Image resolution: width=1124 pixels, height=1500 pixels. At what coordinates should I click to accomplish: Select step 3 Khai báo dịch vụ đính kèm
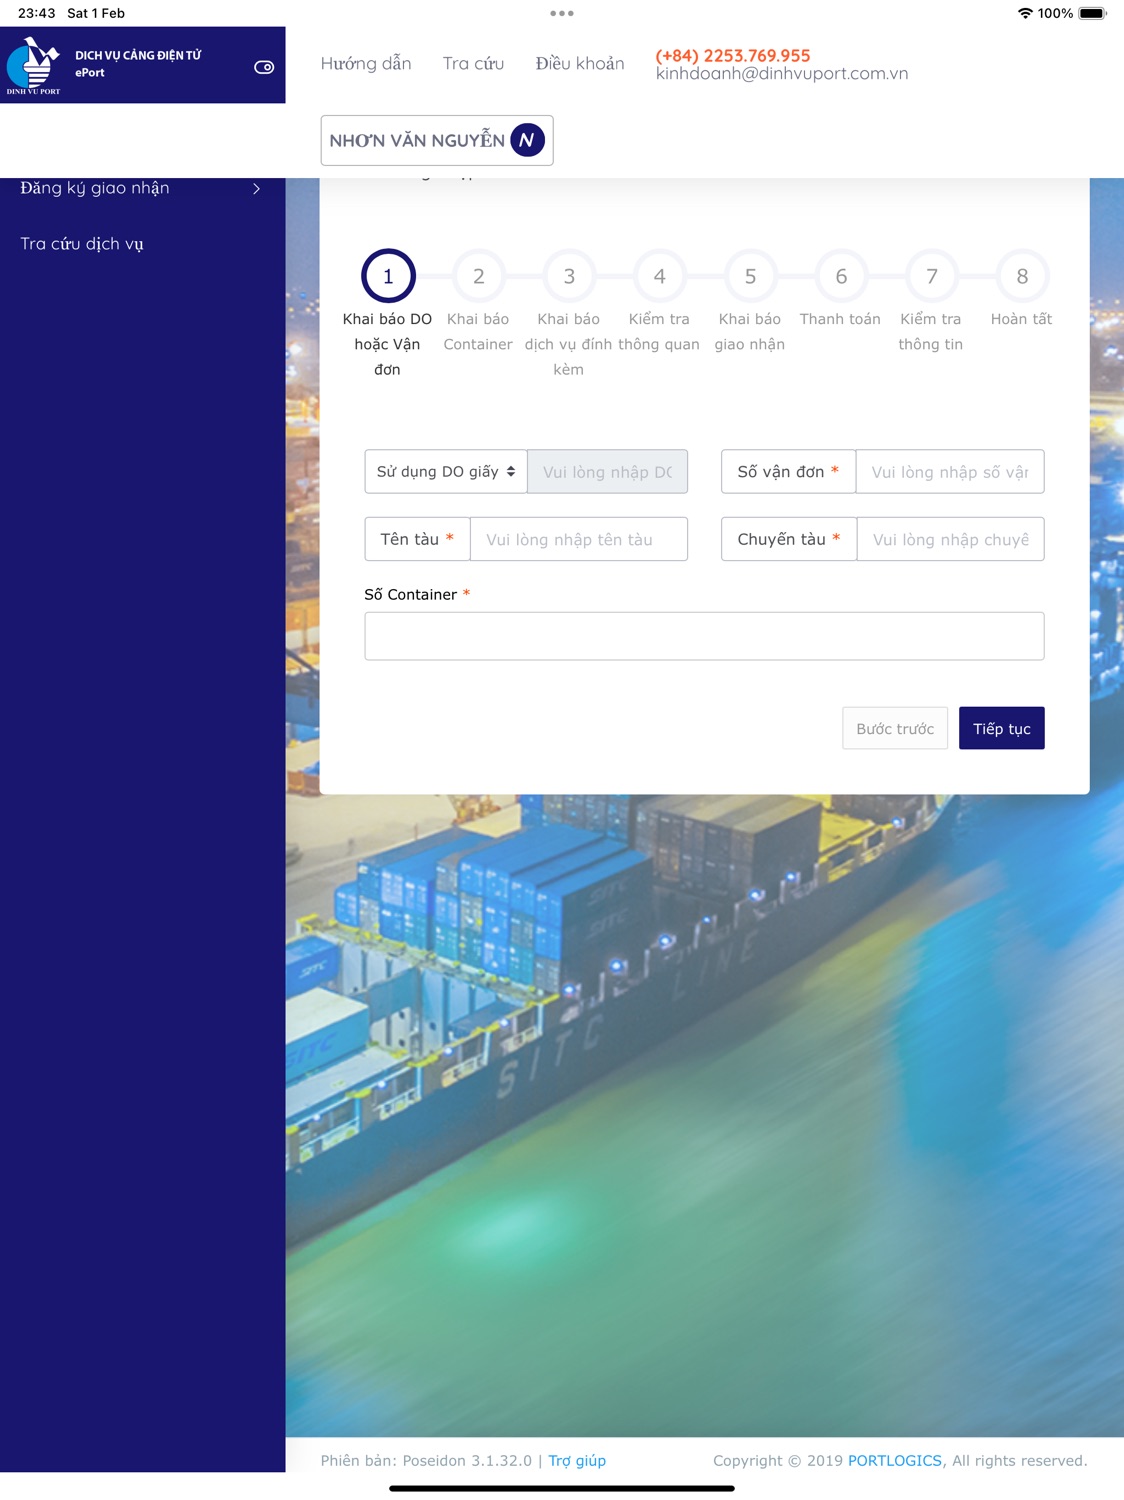click(569, 276)
